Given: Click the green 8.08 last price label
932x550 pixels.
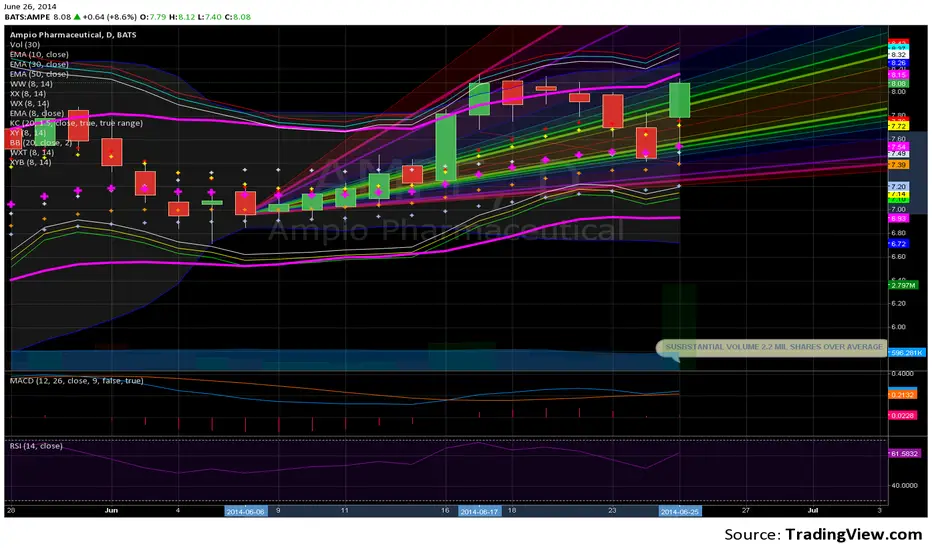Looking at the screenshot, I should click(898, 84).
